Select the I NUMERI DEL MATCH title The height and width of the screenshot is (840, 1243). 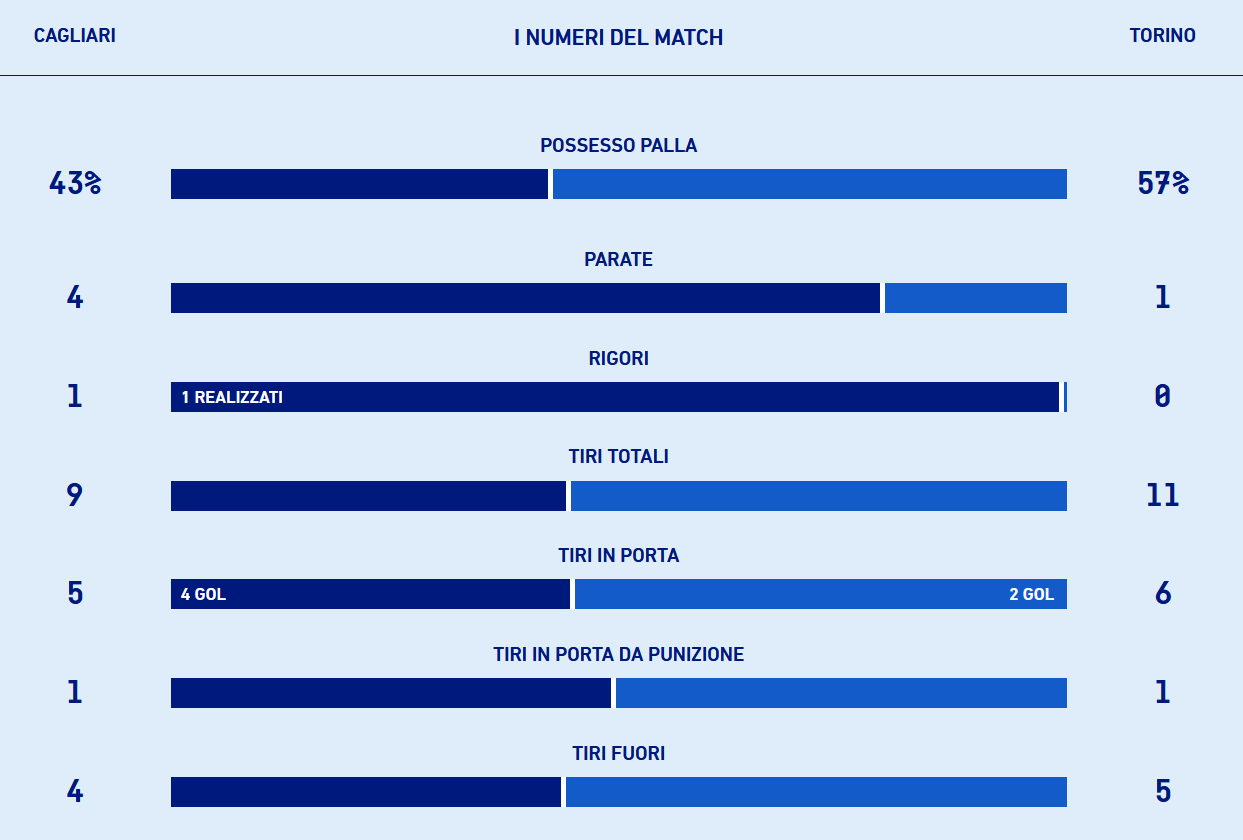(618, 38)
